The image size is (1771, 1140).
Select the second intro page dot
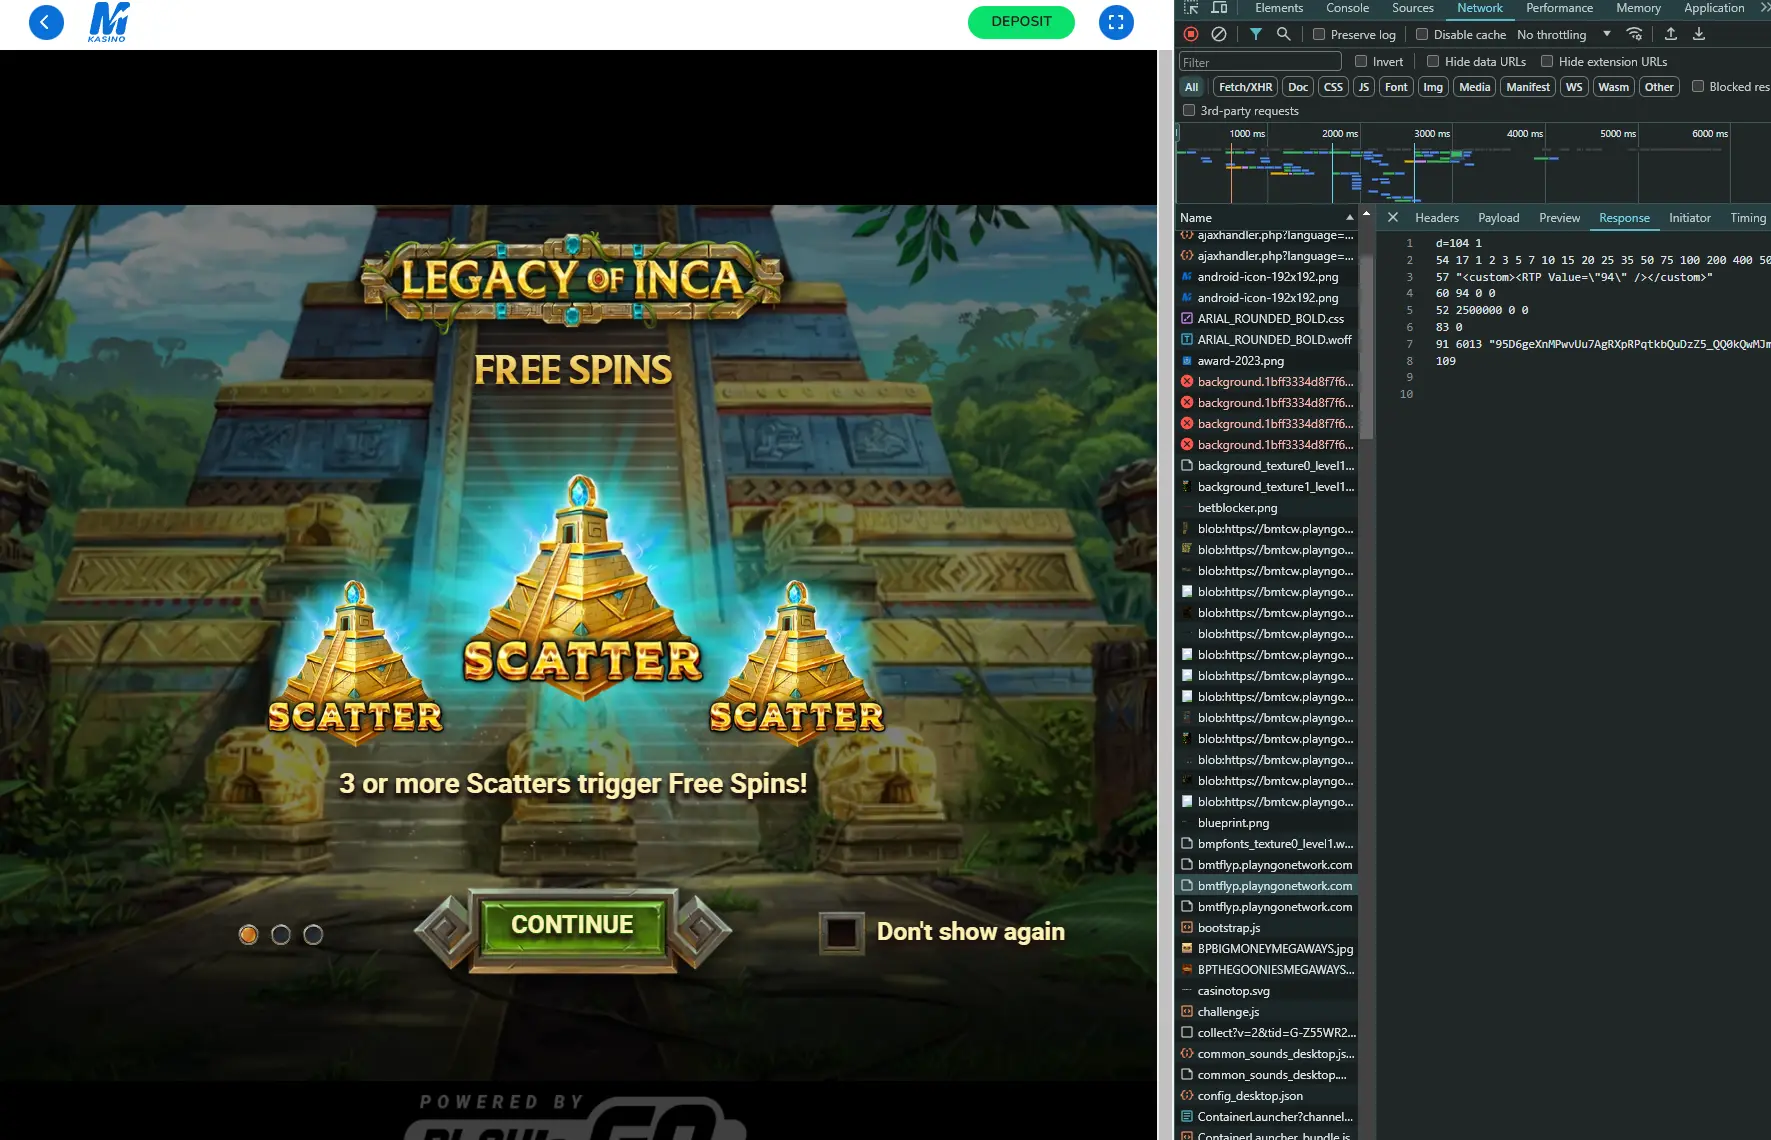click(281, 934)
